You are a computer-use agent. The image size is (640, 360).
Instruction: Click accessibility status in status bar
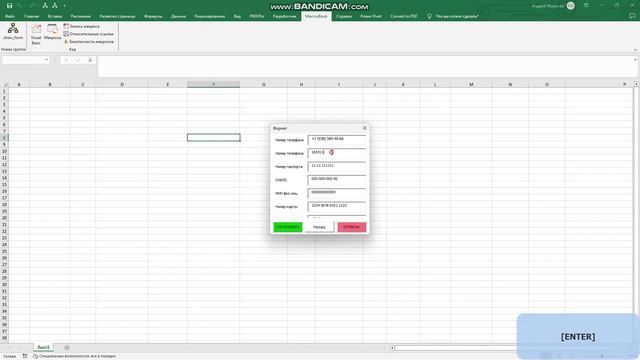(74, 356)
